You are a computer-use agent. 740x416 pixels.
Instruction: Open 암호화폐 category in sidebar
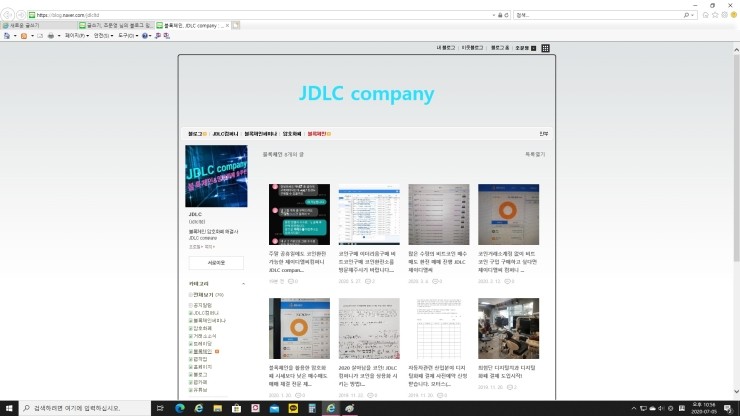(202, 328)
